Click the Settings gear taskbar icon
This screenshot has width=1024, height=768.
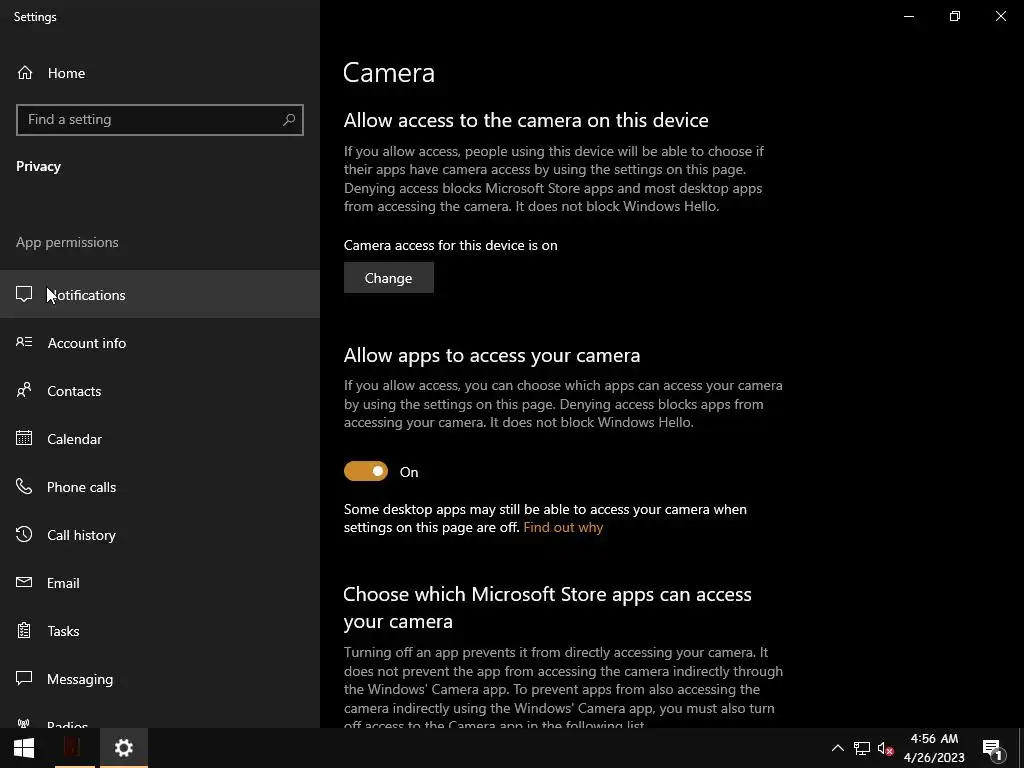(123, 748)
